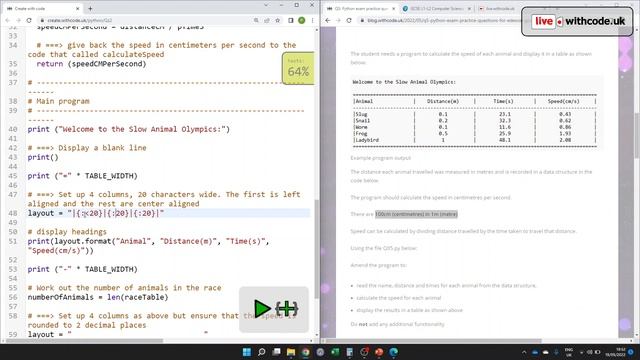Click the horizontal scrollbar under the code editor
This screenshot has width=640, height=360.
click(84, 340)
